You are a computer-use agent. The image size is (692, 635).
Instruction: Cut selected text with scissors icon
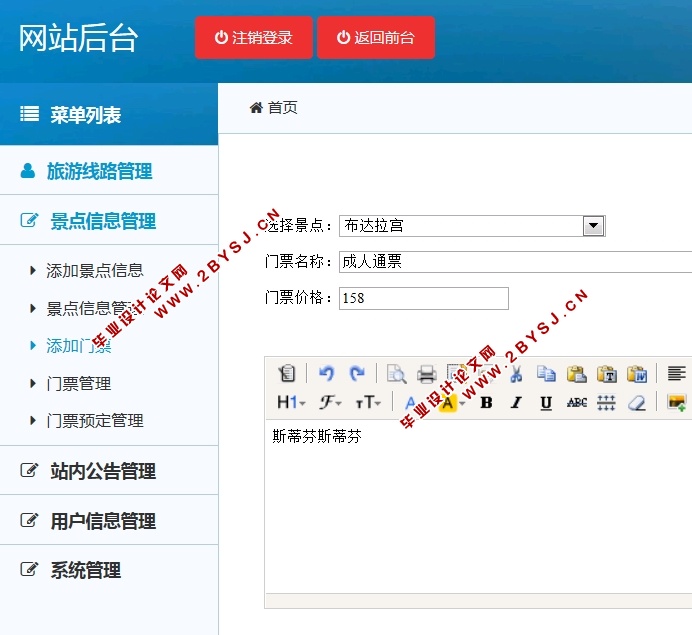(516, 374)
